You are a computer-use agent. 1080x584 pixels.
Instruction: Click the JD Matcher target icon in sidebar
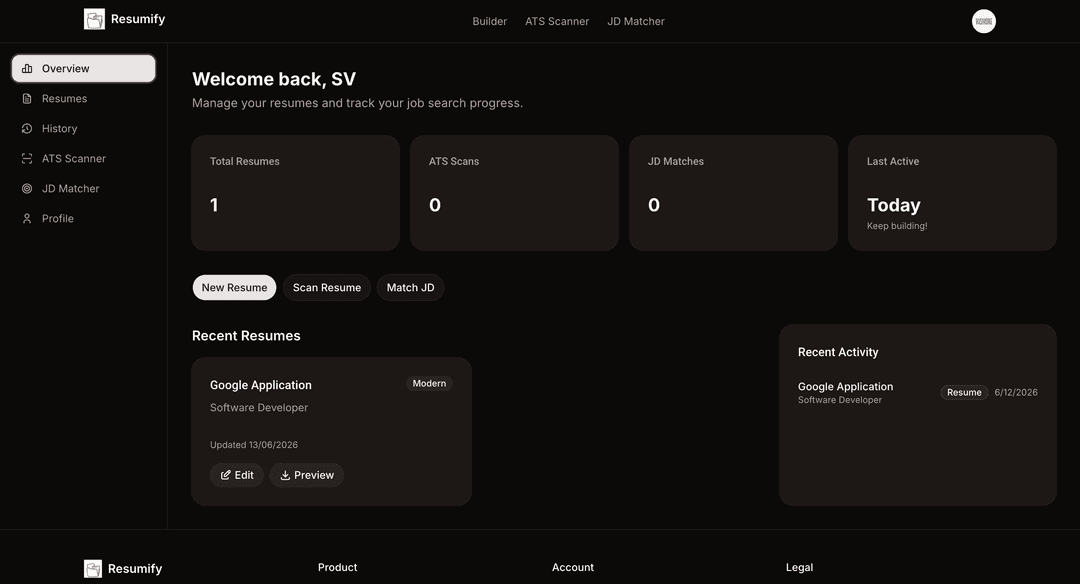click(x=27, y=189)
